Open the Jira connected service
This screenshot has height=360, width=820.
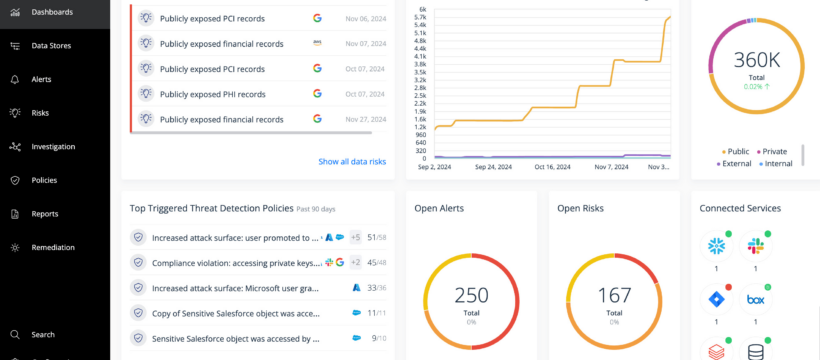click(x=716, y=299)
